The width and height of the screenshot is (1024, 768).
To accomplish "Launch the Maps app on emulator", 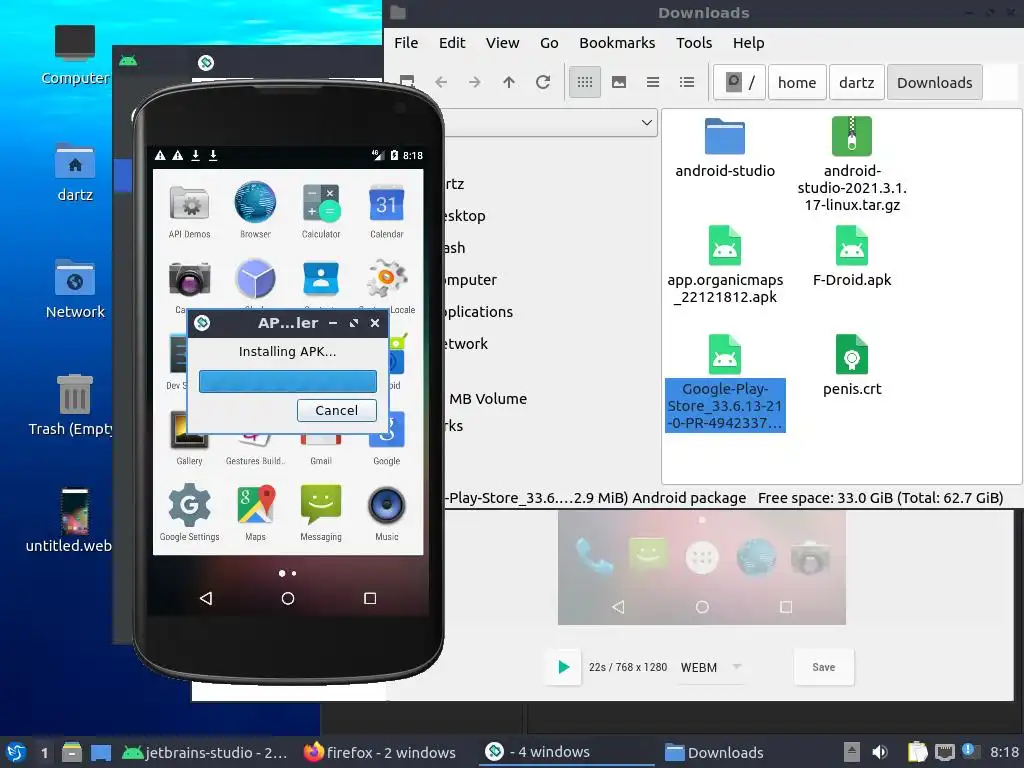I will coord(255,513).
